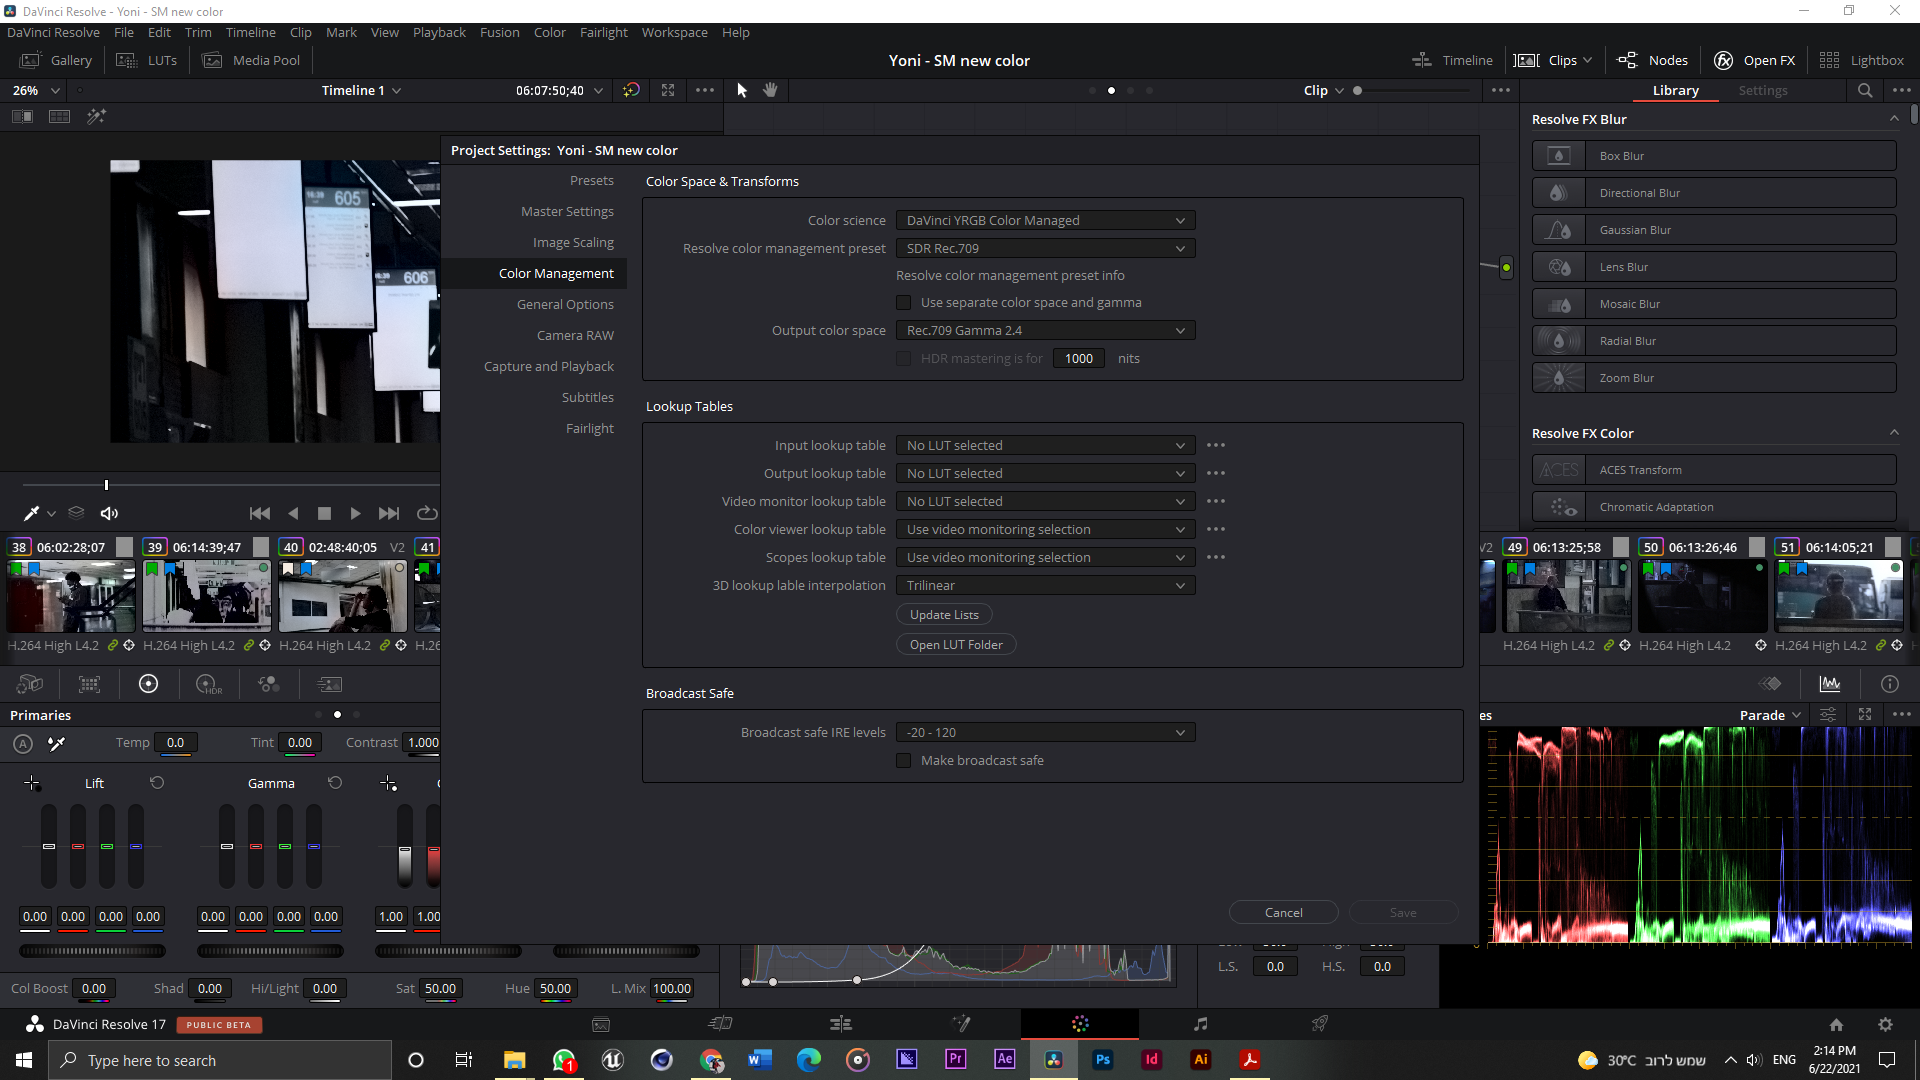Viewport: 1920px width, 1080px height.
Task: Toggle split screen viewer mode
Action: [x=60, y=117]
